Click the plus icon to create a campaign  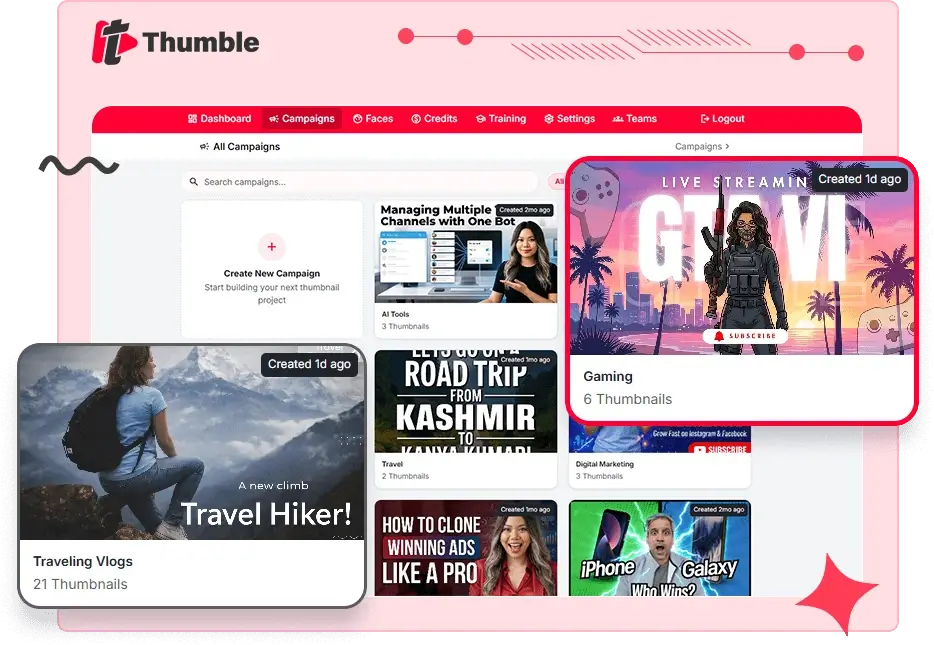(272, 247)
